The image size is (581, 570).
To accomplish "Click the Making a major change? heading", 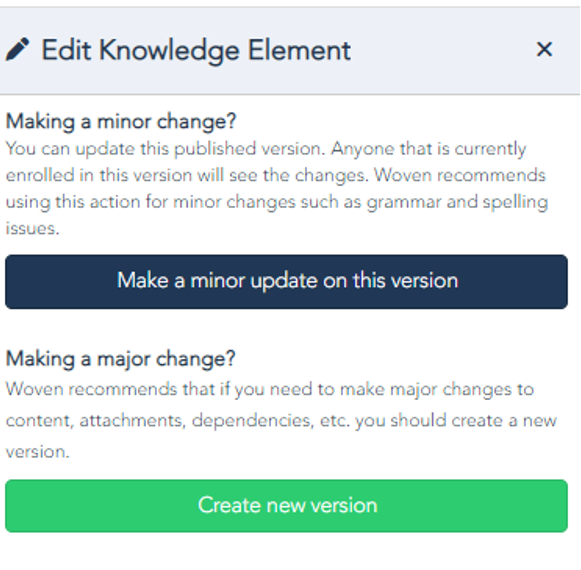I will click(x=120, y=359).
